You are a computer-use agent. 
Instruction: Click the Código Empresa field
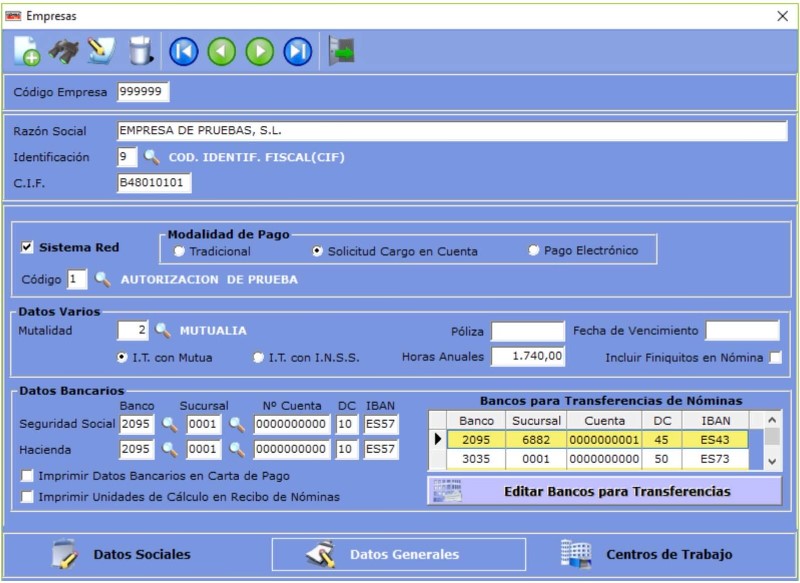pyautogui.click(x=143, y=92)
